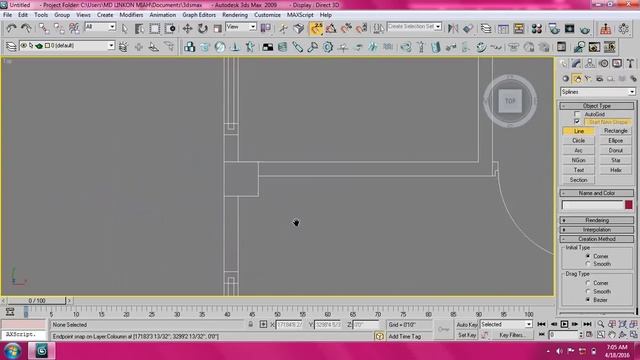
Task: Toggle the Angle Snap icon
Action: (331, 28)
